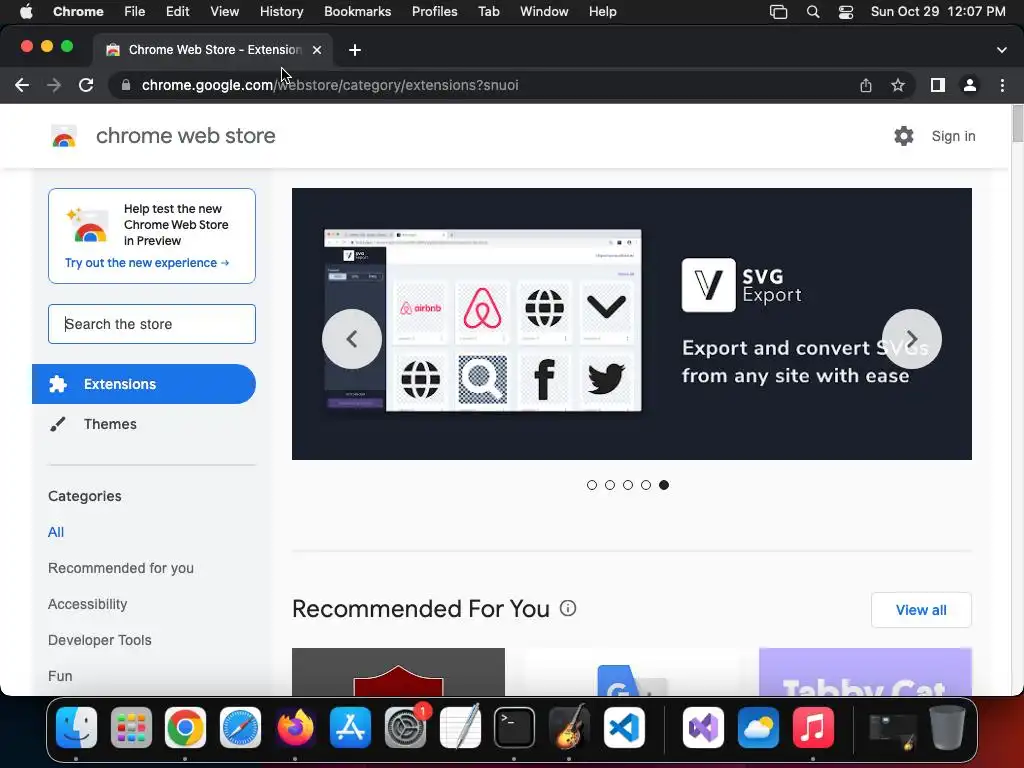
Task: Open the Chrome profile avatar menu
Action: pyautogui.click(x=970, y=85)
